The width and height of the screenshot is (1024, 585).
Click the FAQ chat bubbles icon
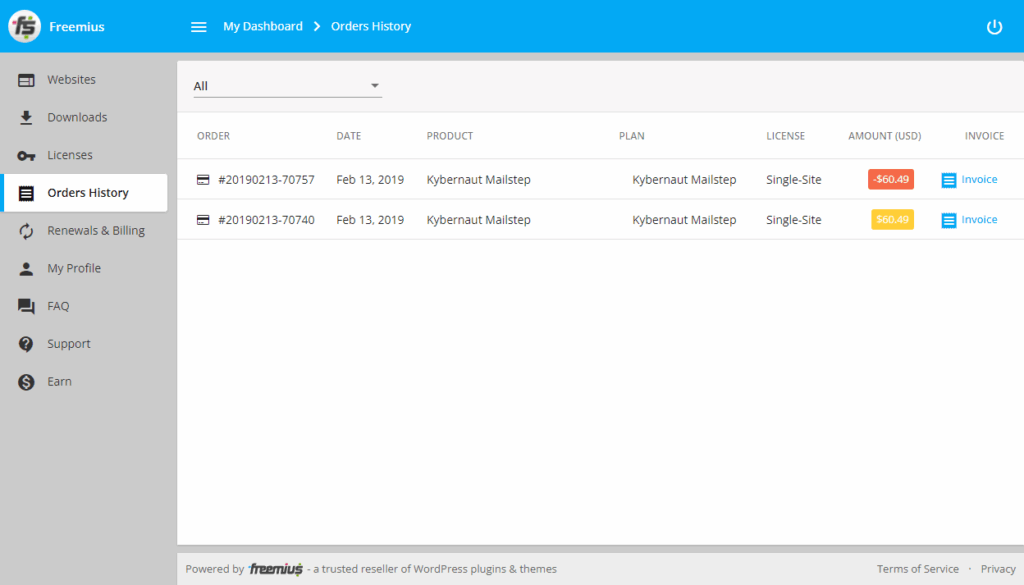coord(26,306)
